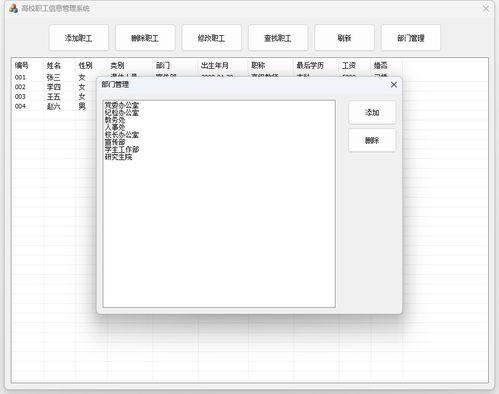
Task: Open 部门管理 from the toolbar
Action: point(411,38)
